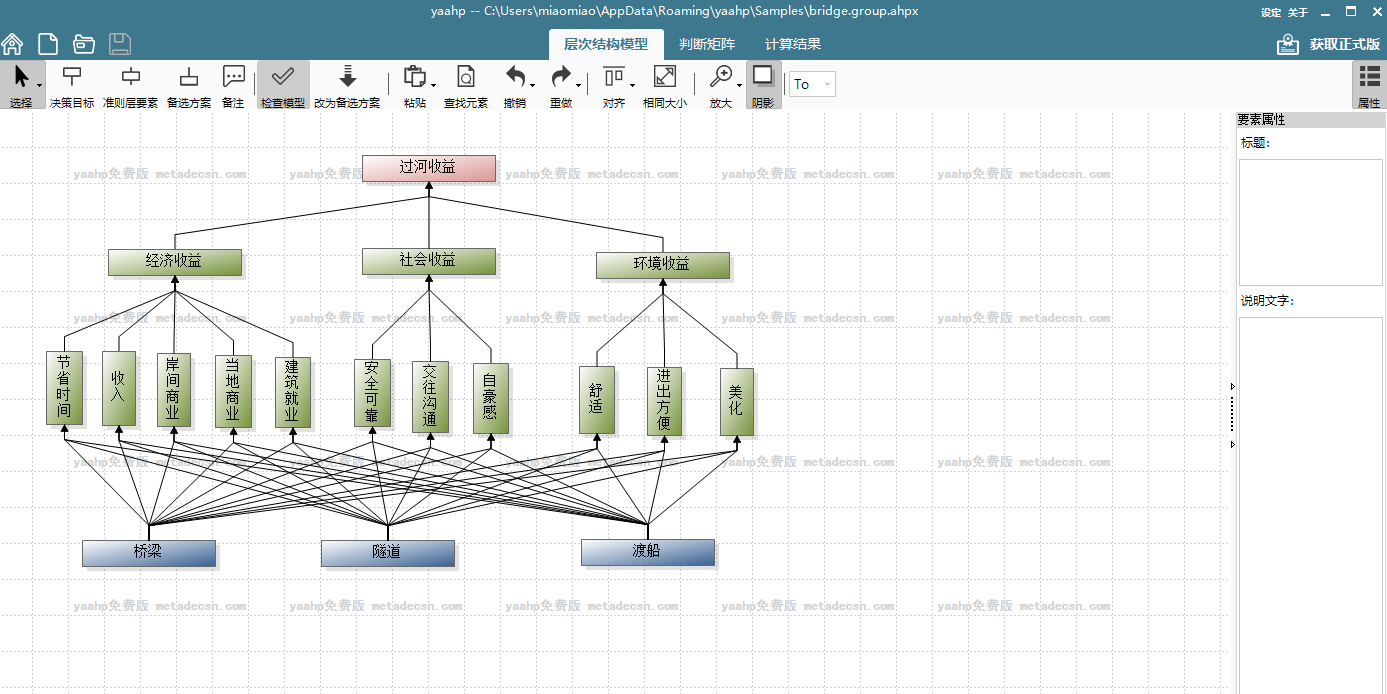Expand the 粘贴 paste dropdown arrow
1387x694 pixels.
433,86
